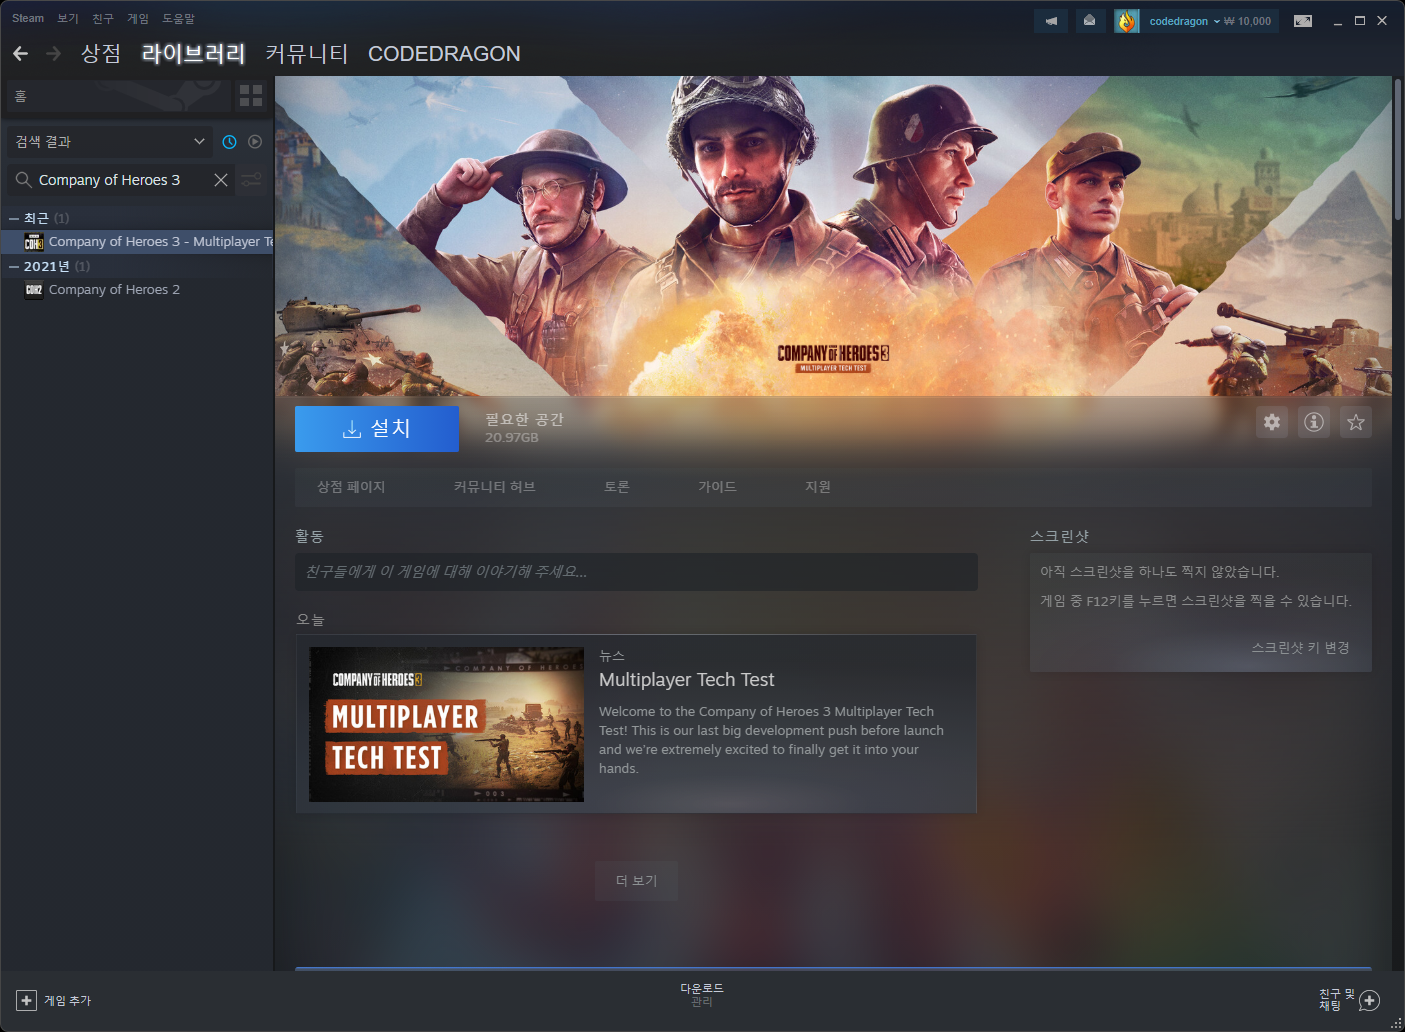Open the 게임 menu
The height and width of the screenshot is (1032, 1405).
[138, 18]
